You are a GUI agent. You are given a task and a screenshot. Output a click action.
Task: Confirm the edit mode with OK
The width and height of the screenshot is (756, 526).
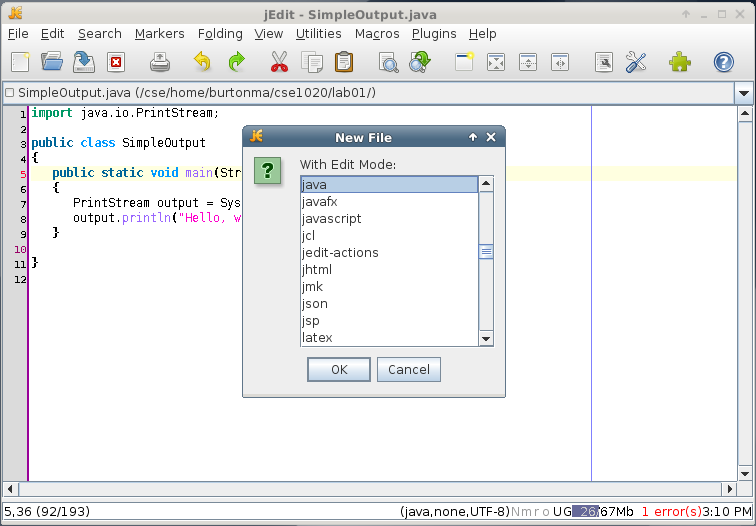(339, 369)
